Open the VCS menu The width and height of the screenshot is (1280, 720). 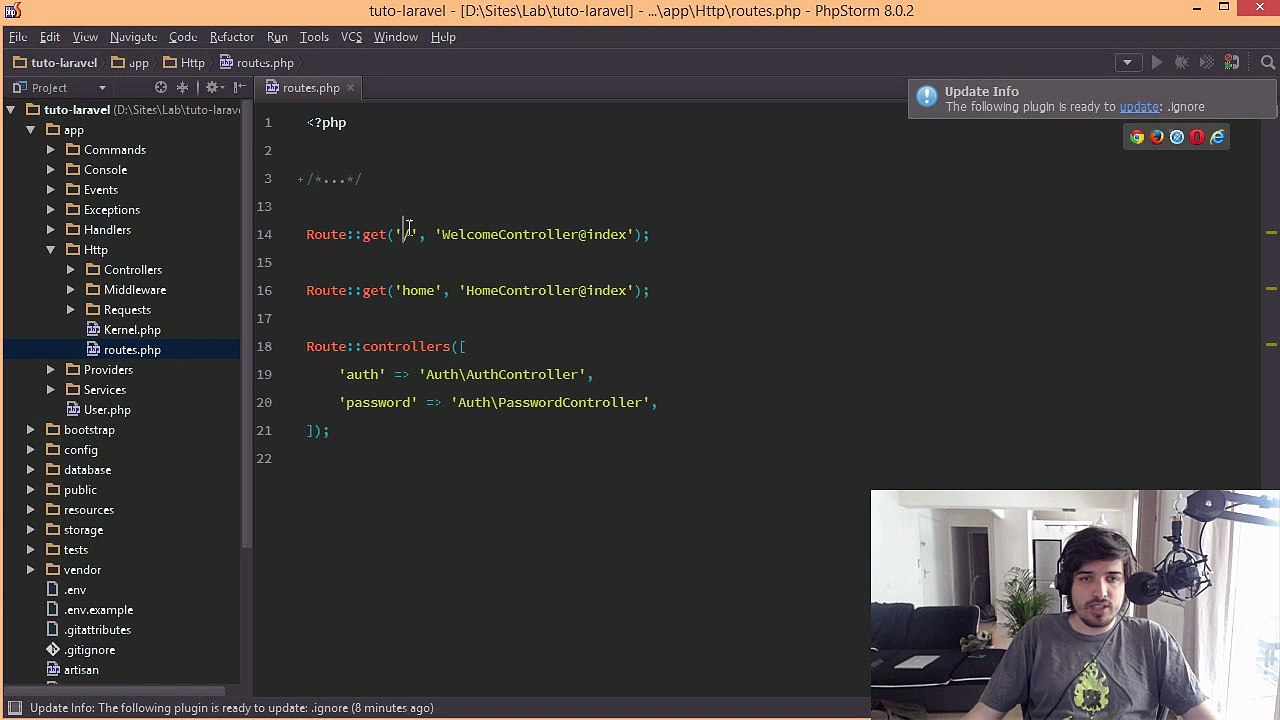point(351,37)
